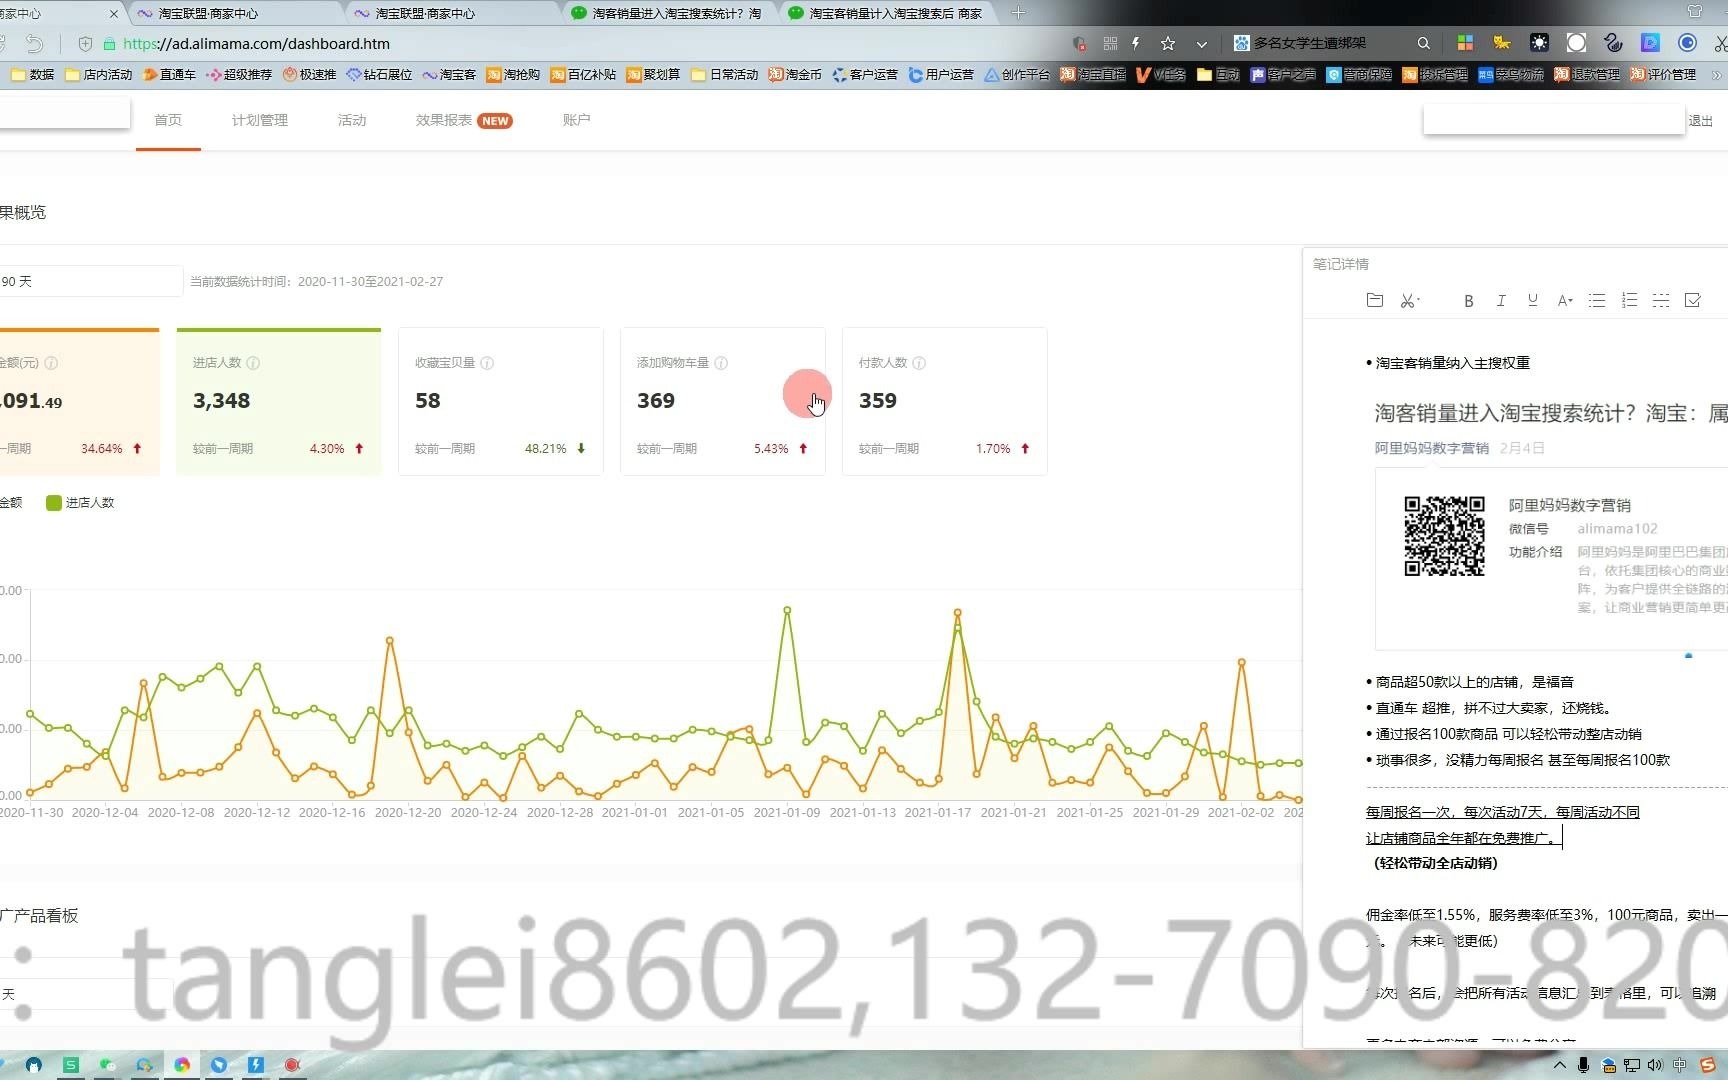Show info tooltip beside 付款人数

pyautogui.click(x=919, y=363)
